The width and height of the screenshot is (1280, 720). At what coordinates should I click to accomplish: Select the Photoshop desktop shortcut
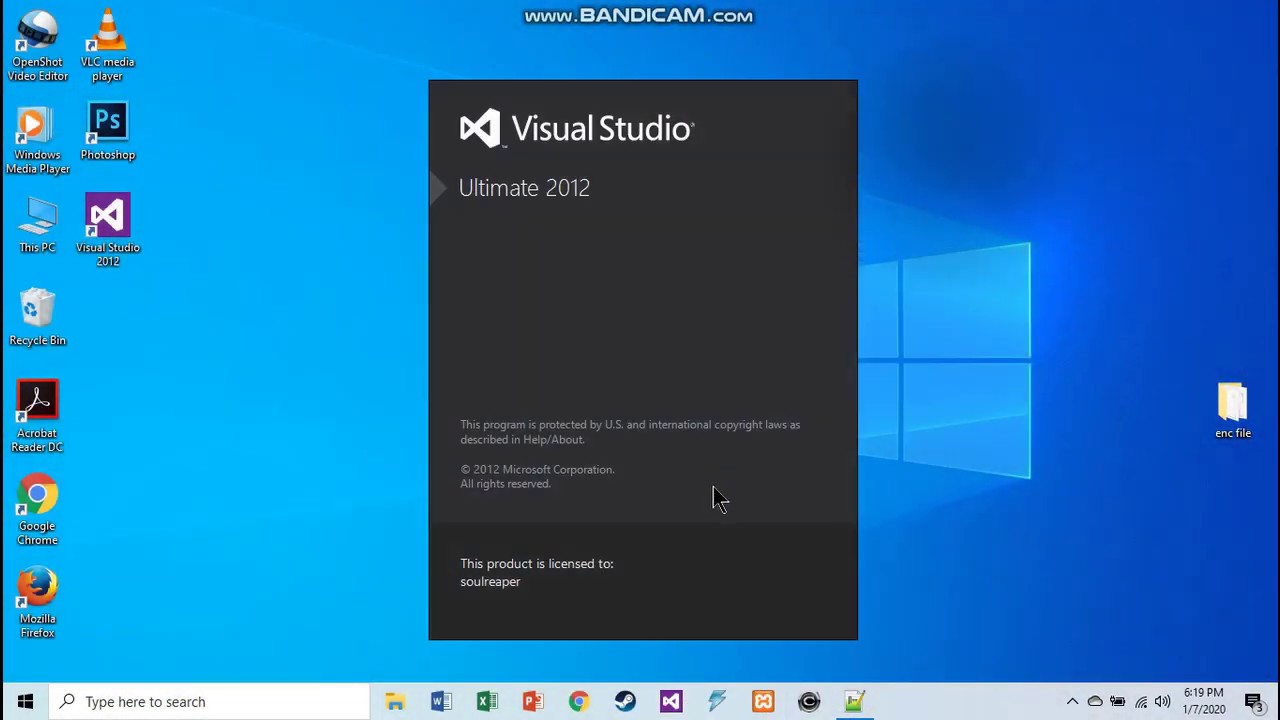pyautogui.click(x=108, y=132)
